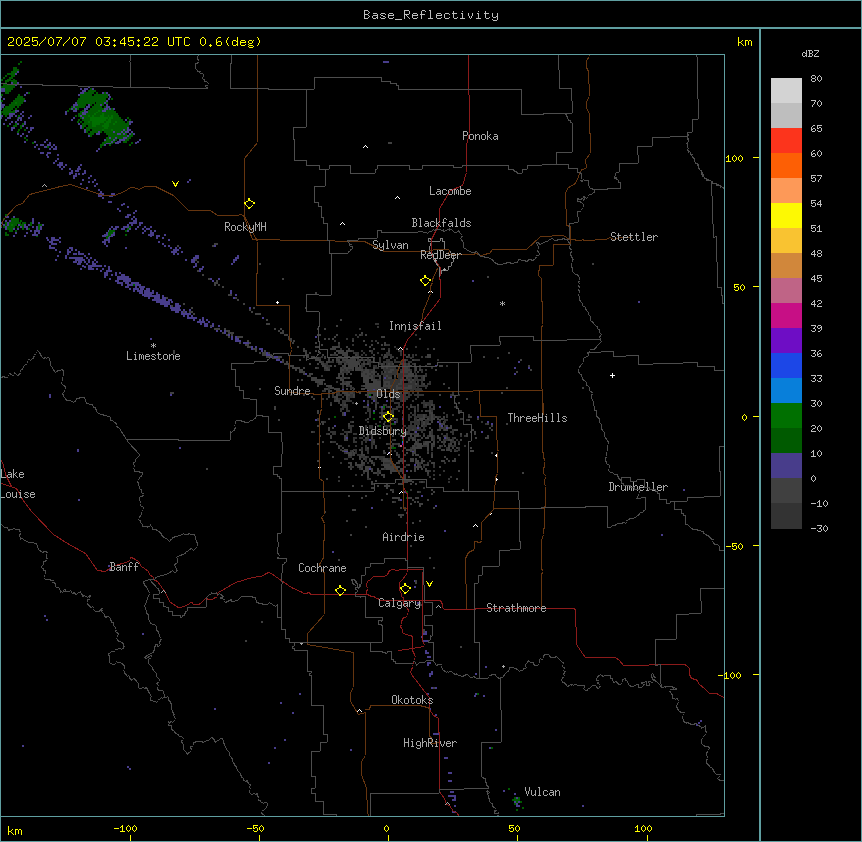Click the -50 tick label on the right axis

[x=734, y=546]
